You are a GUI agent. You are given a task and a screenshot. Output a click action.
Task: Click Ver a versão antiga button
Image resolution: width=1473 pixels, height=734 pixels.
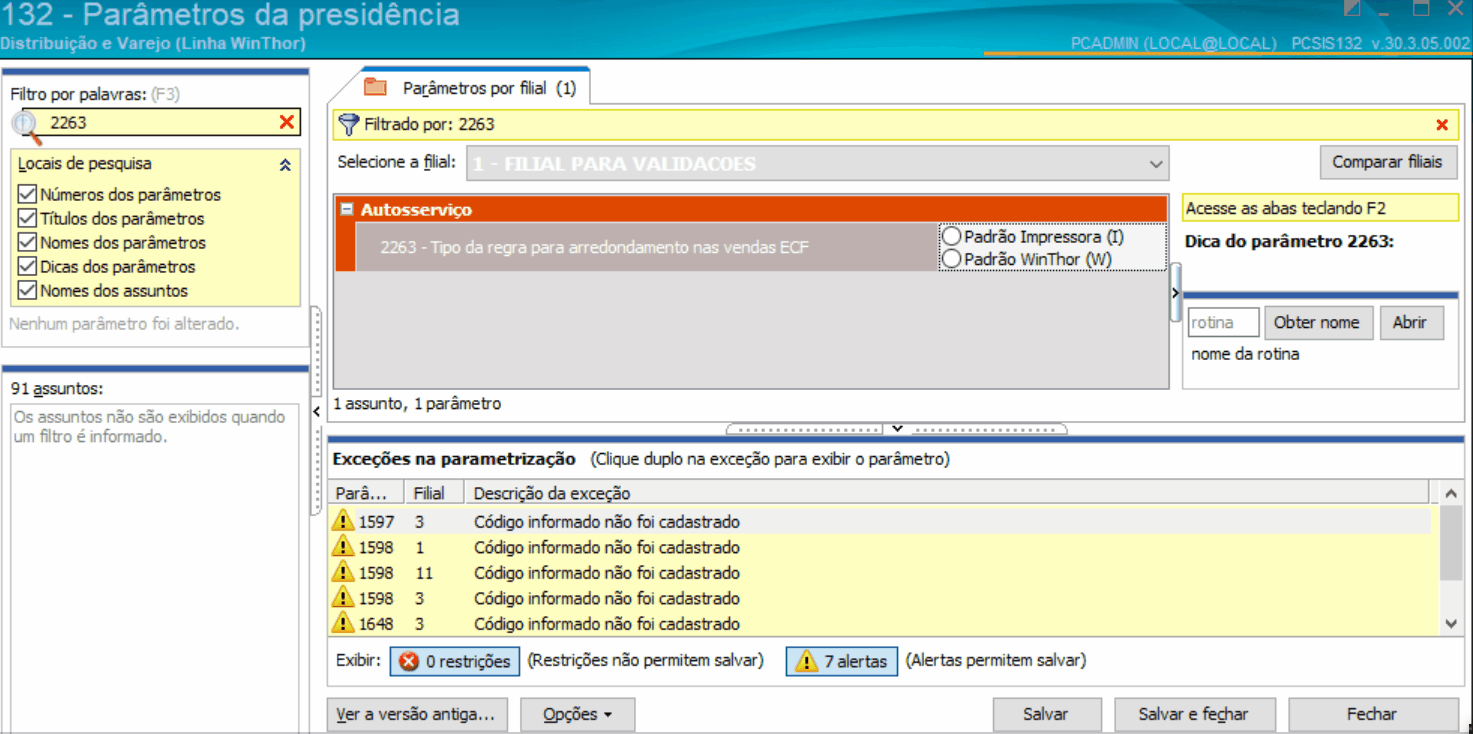(417, 714)
